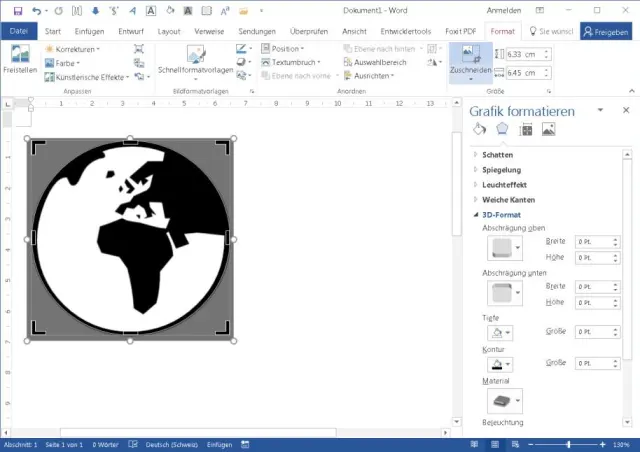640x452 pixels.
Task: Open the Kontur color picker
Action: pos(499,364)
